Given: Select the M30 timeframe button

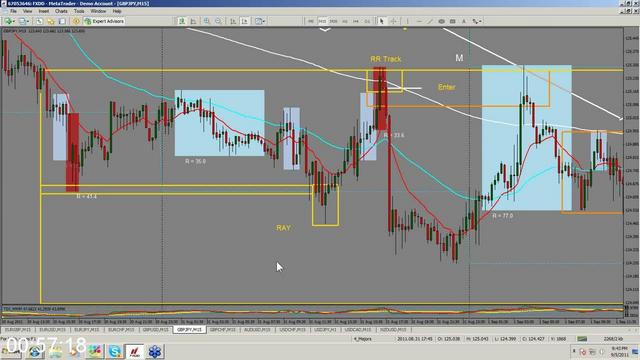Looking at the screenshot, I should [x=333, y=21].
